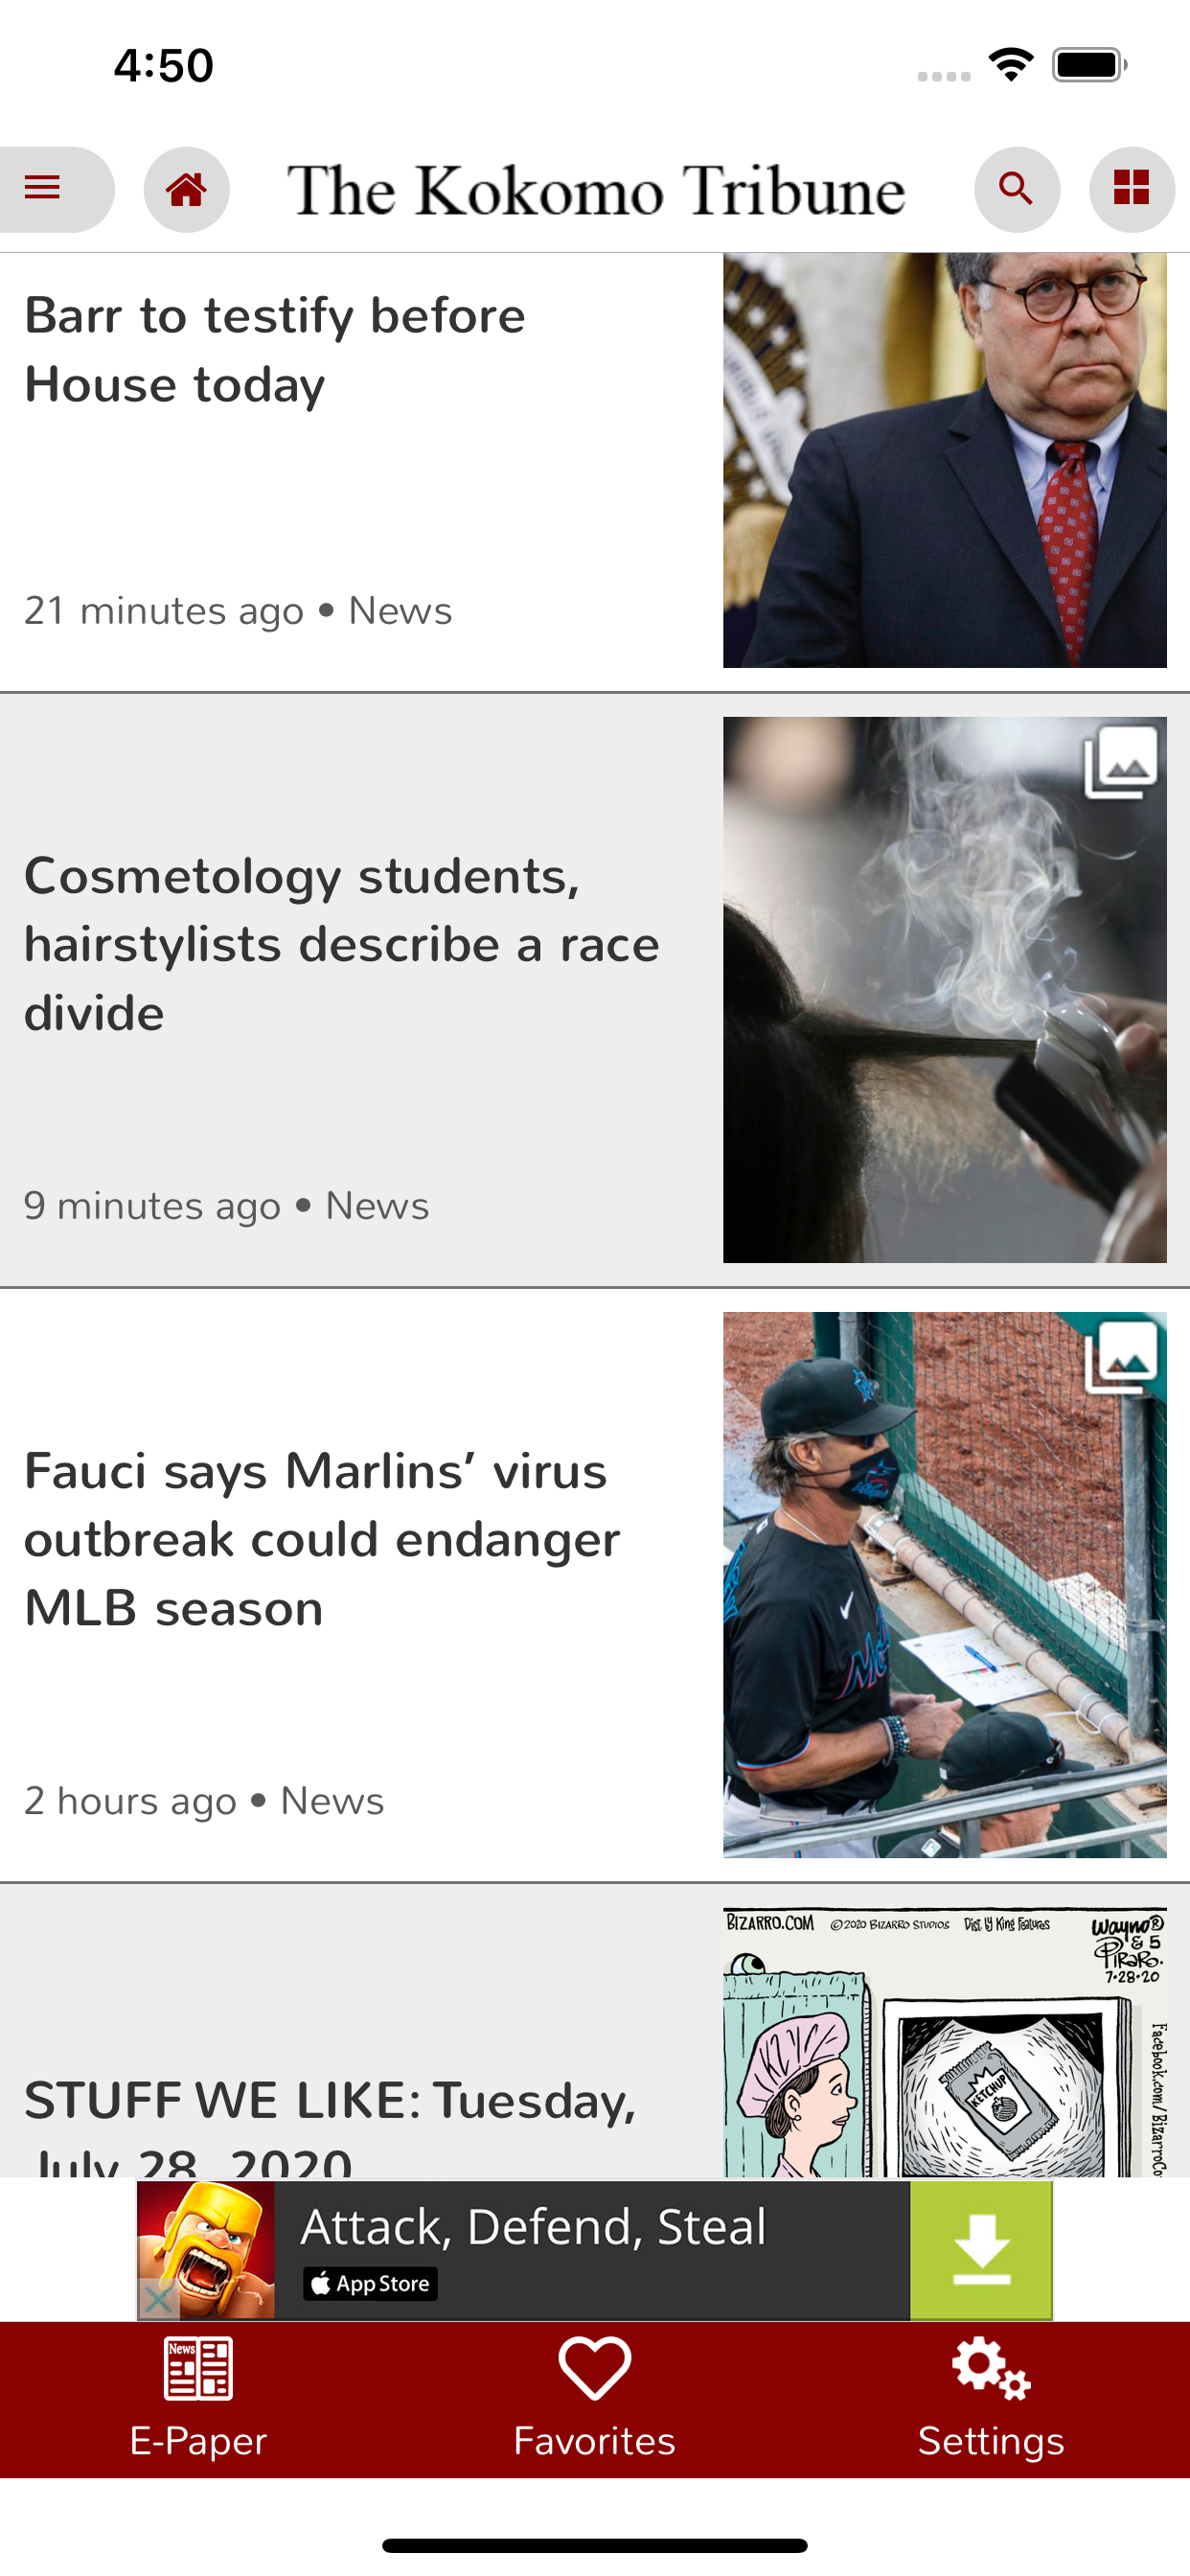
Task: Open cosmetology students race divide article
Action: [342, 944]
